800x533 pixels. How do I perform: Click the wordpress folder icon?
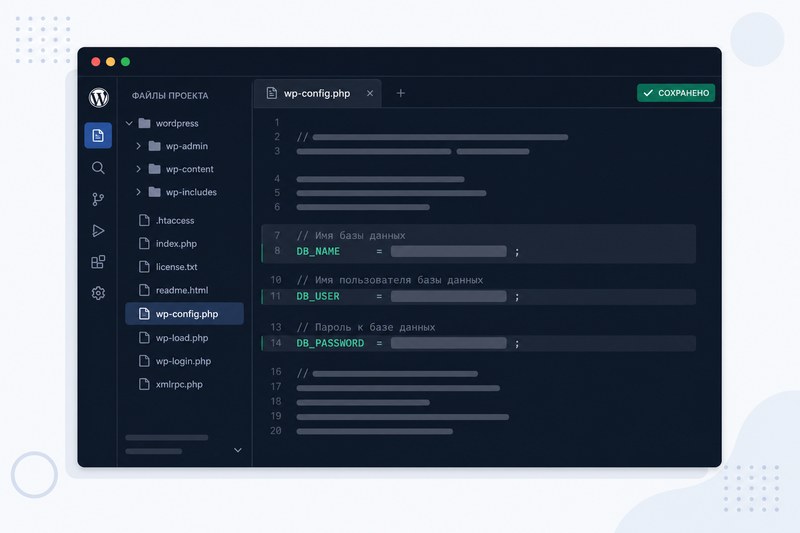(x=144, y=123)
